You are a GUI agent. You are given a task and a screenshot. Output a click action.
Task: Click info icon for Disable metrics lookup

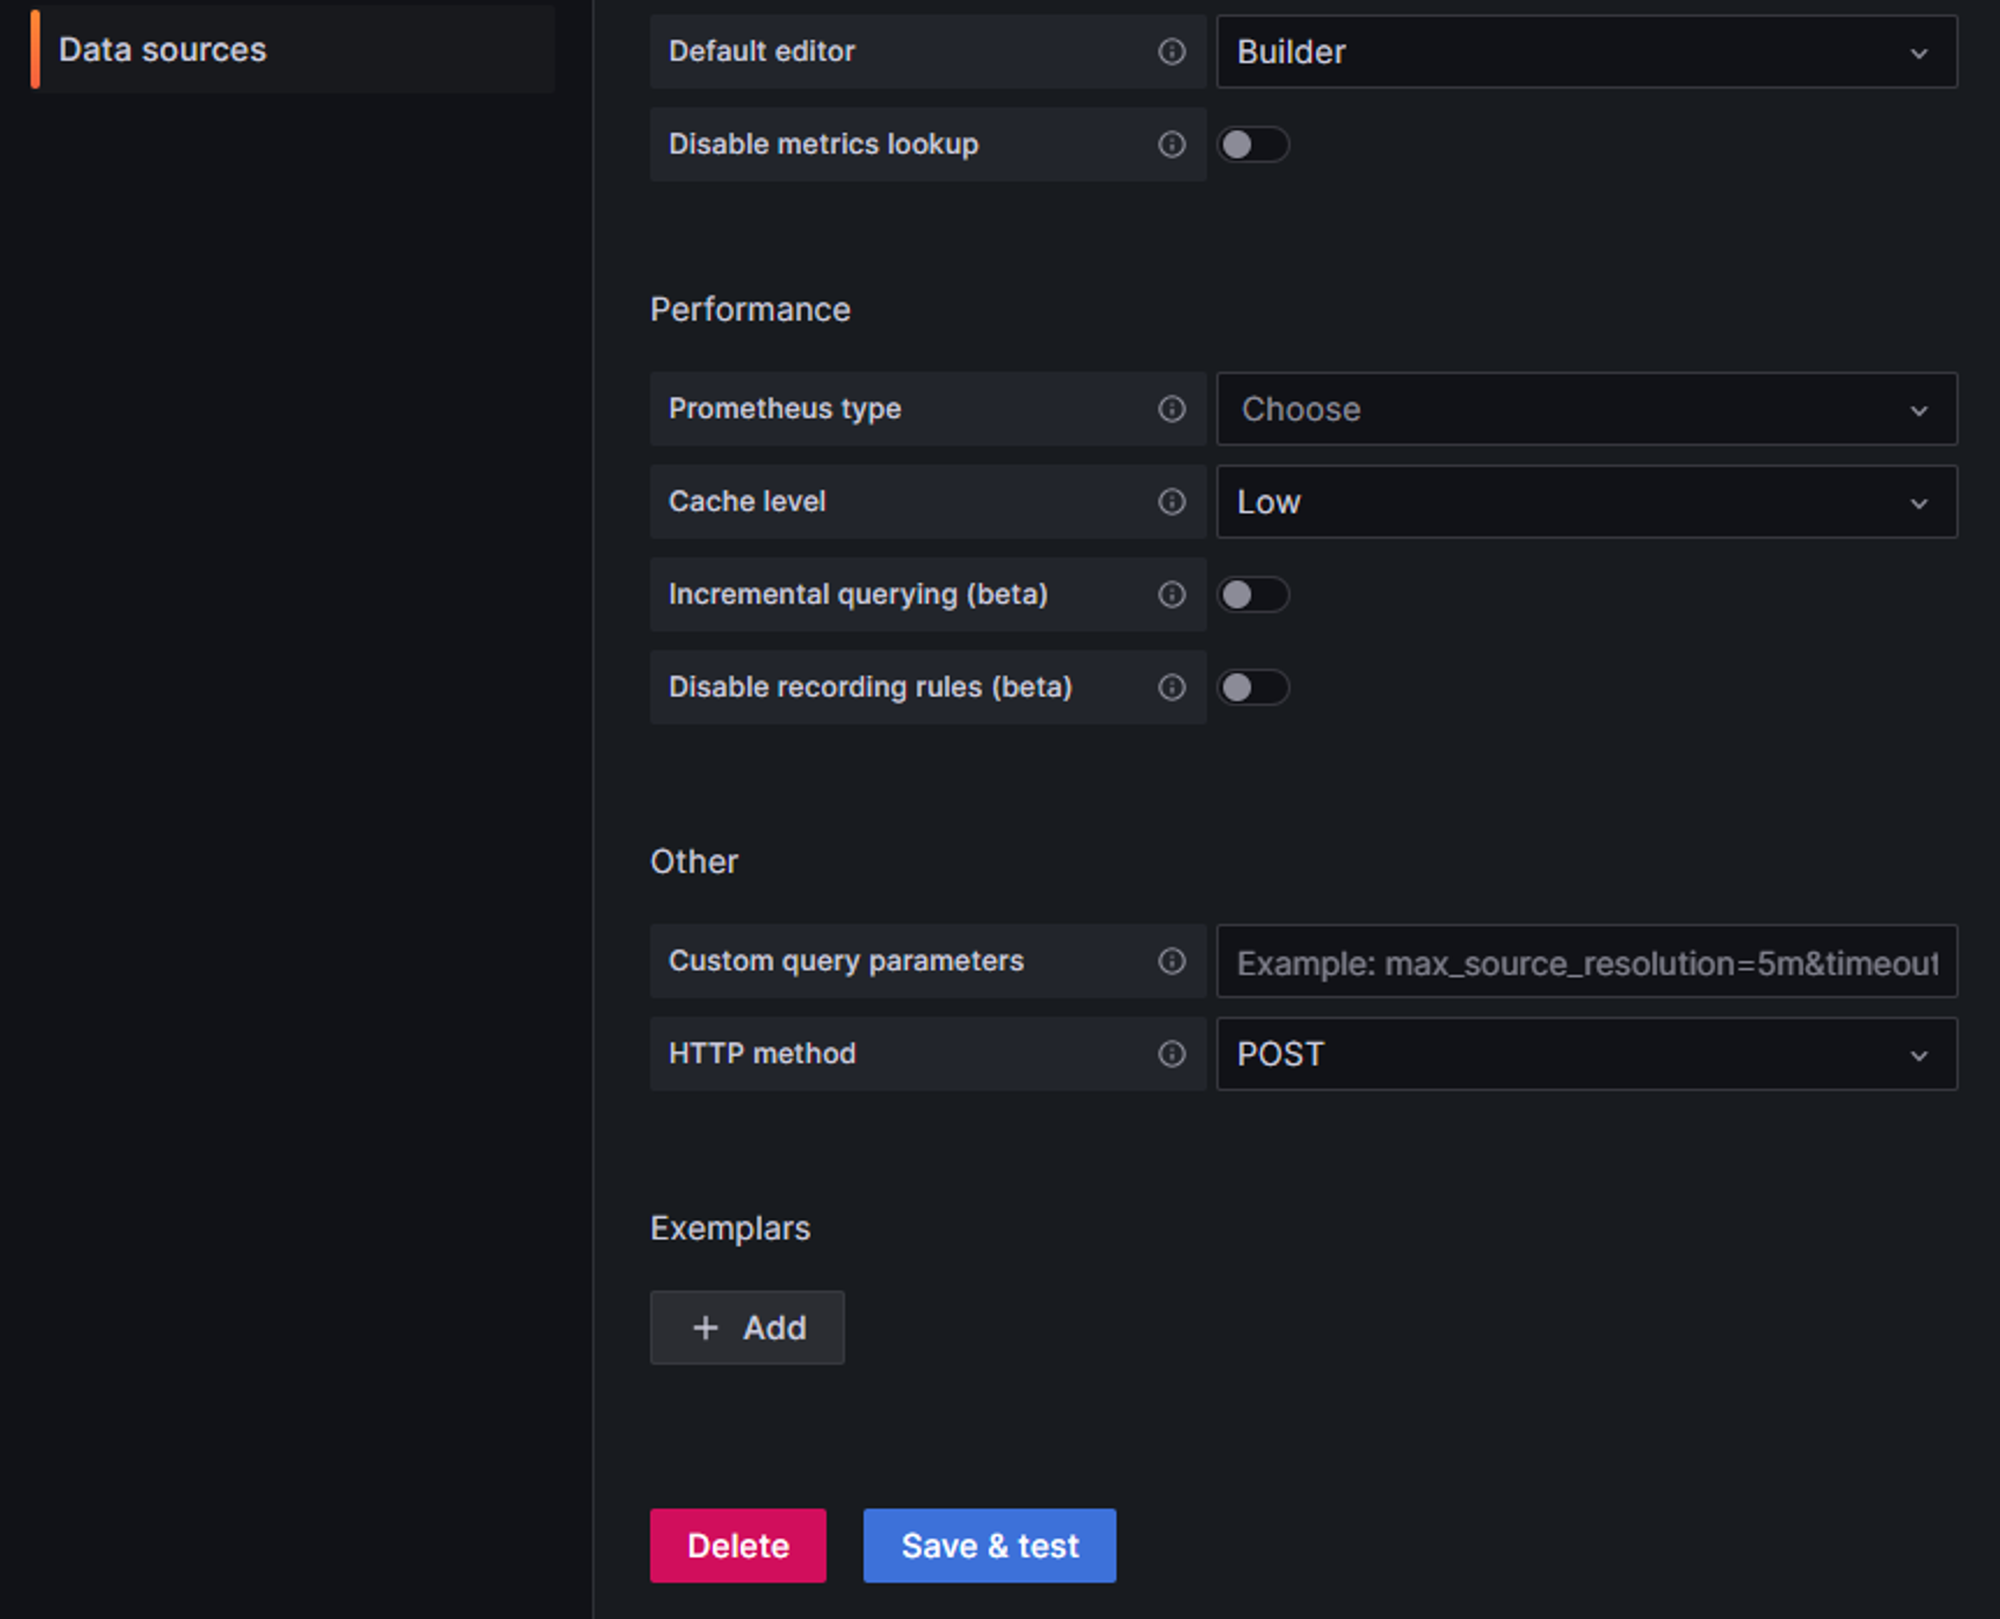pos(1171,144)
